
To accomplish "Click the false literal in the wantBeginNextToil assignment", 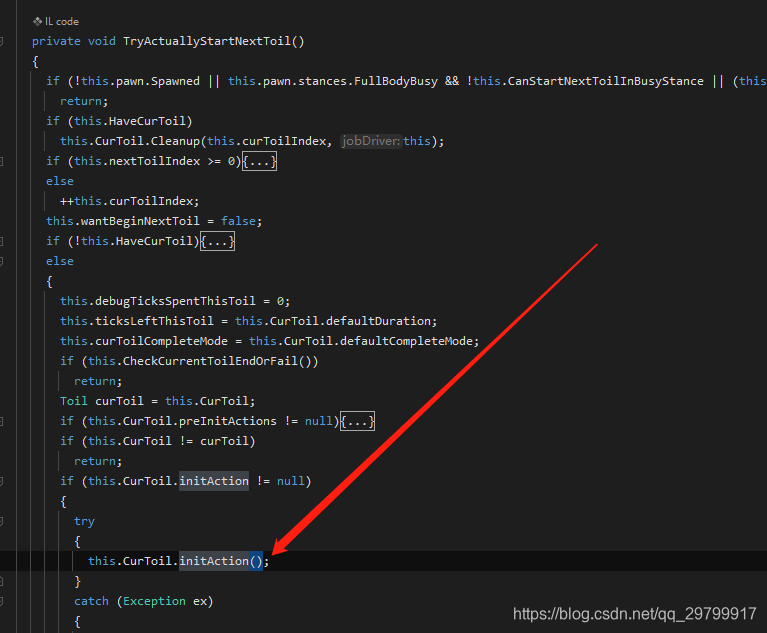I will pos(238,221).
